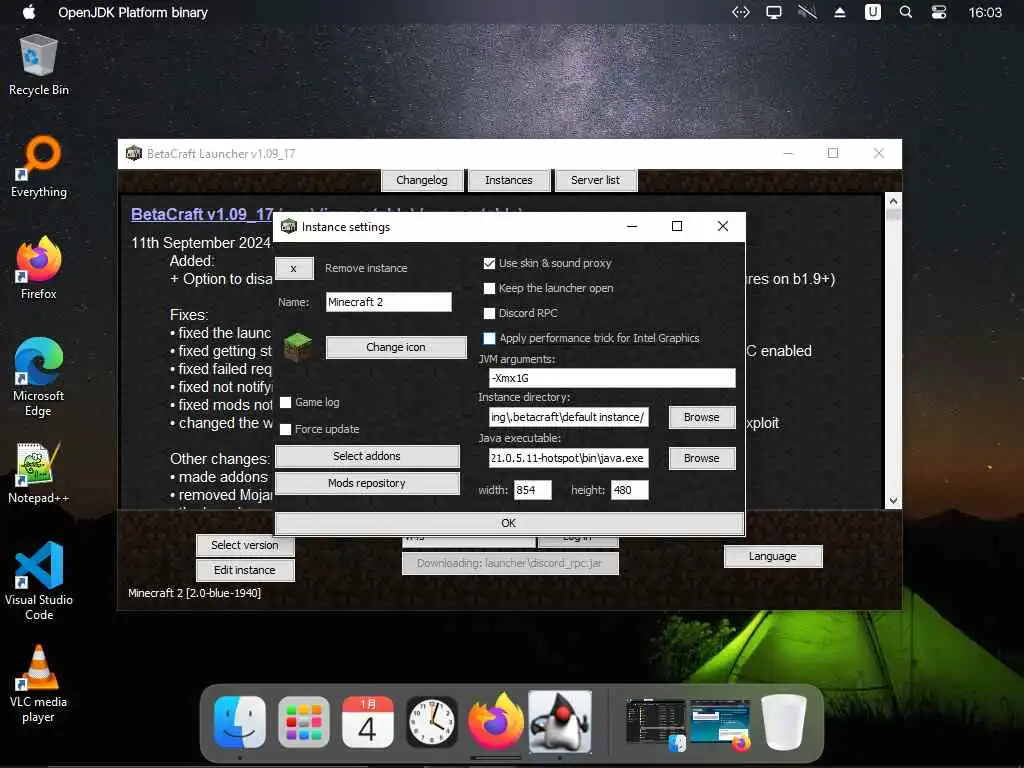This screenshot has width=1024, height=768.
Task: Open the dock's Firefox window thumbnail
Action: 720,723
